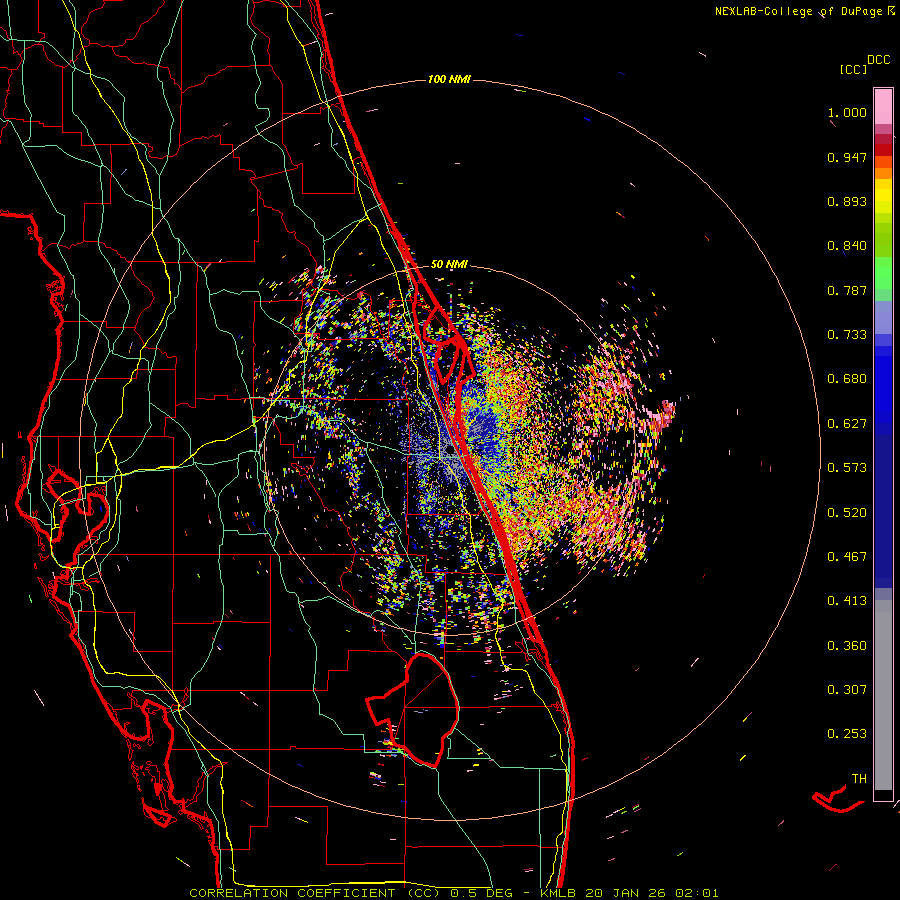Screen dimensions: 900x900
Task: Select the 0.947 scale value
Action: 847,157
